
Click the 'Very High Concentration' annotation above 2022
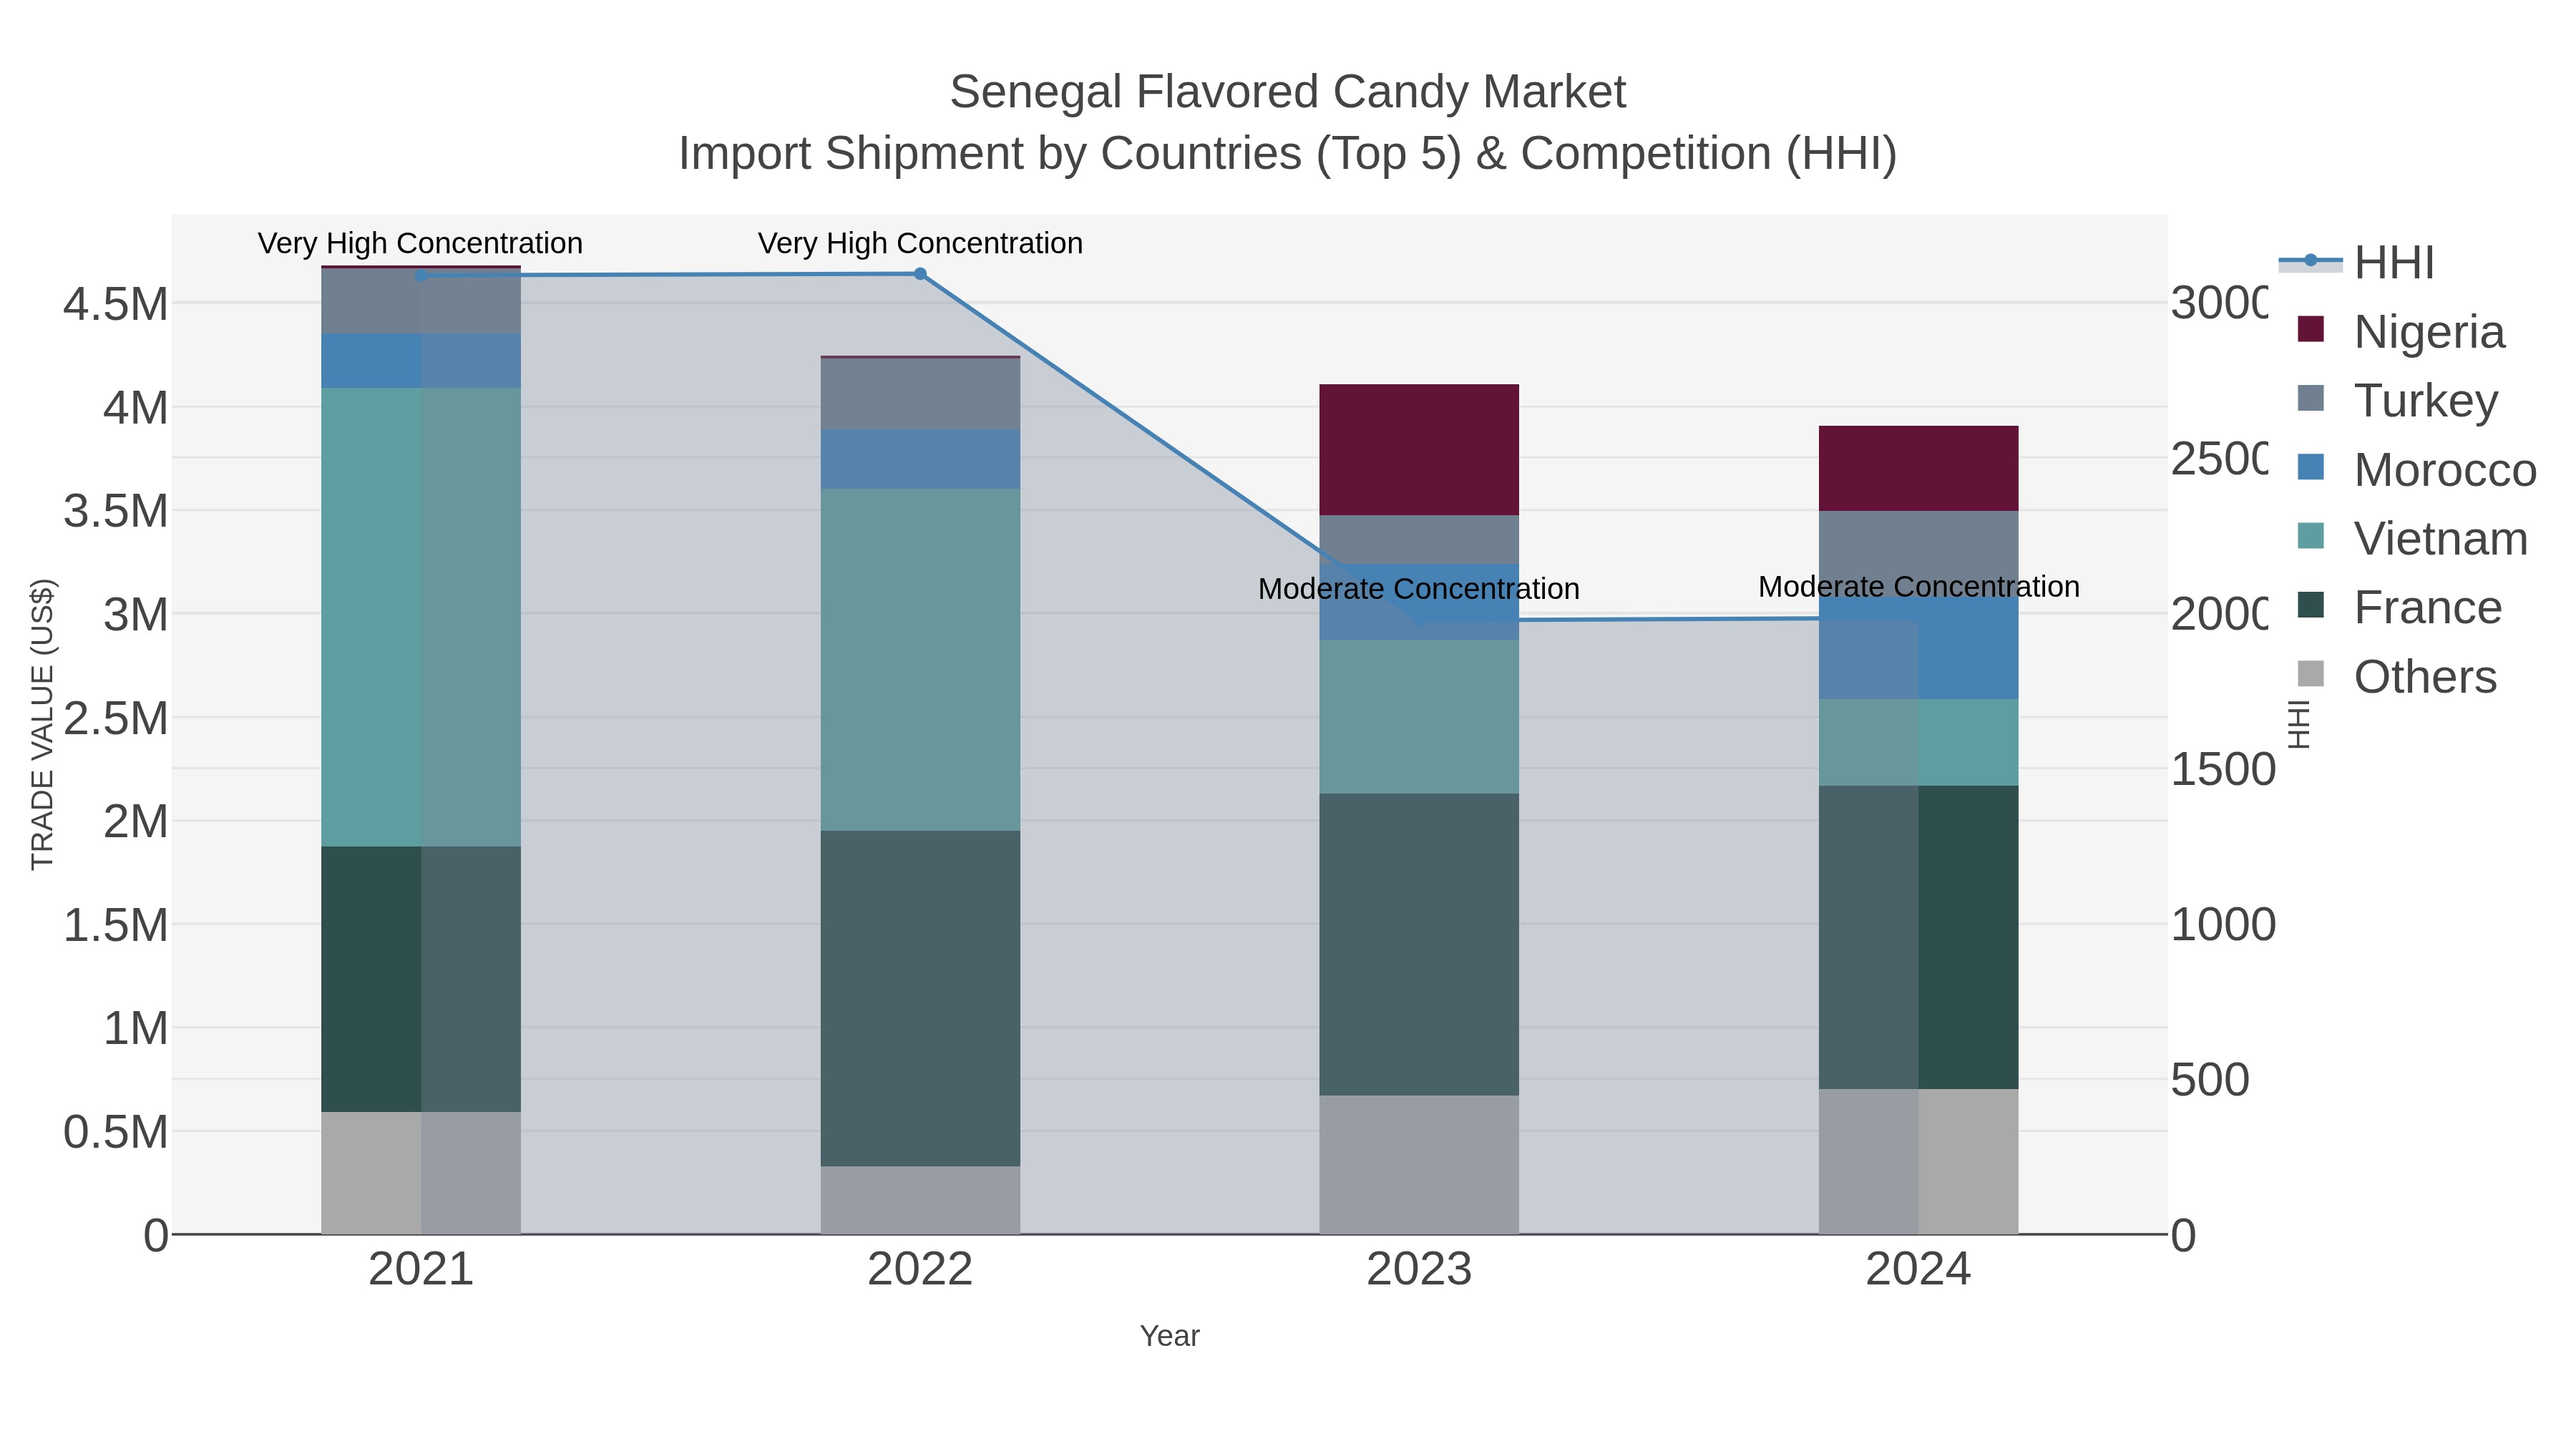[x=920, y=243]
